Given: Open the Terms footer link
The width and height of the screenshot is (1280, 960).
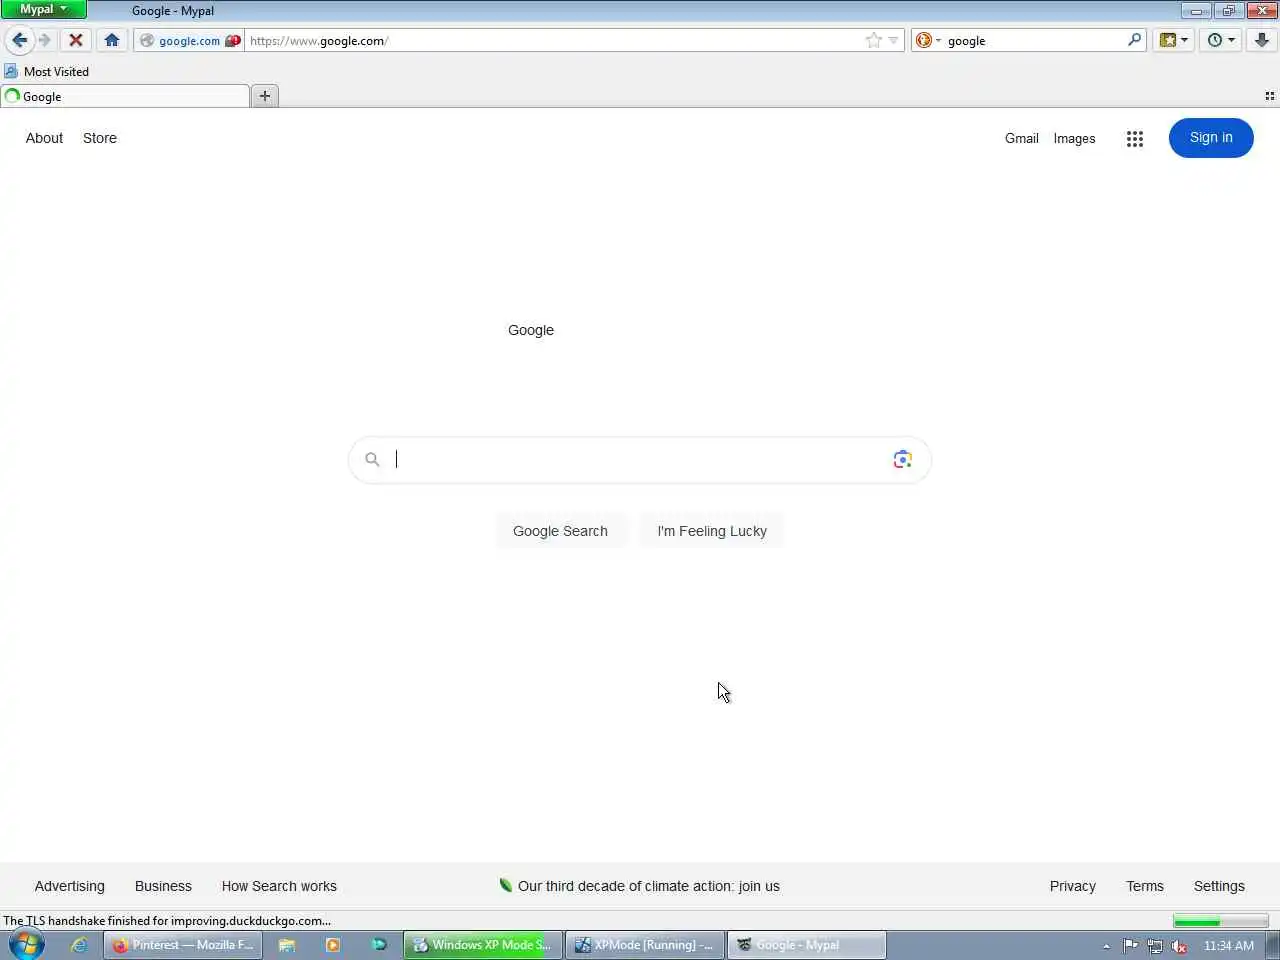Looking at the screenshot, I should coord(1145,886).
